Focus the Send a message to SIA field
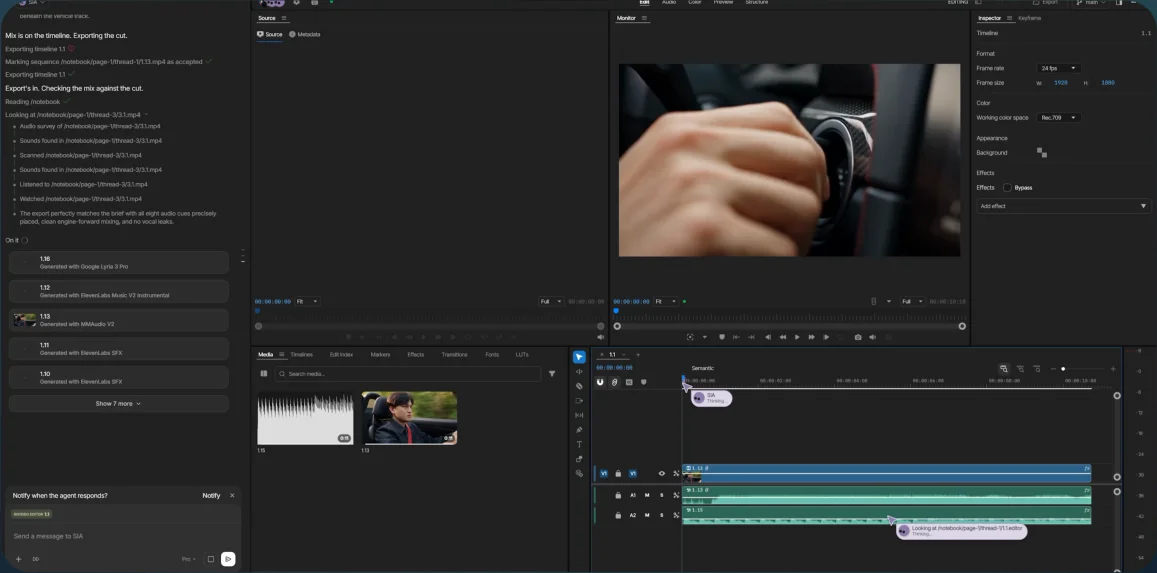 coord(122,536)
